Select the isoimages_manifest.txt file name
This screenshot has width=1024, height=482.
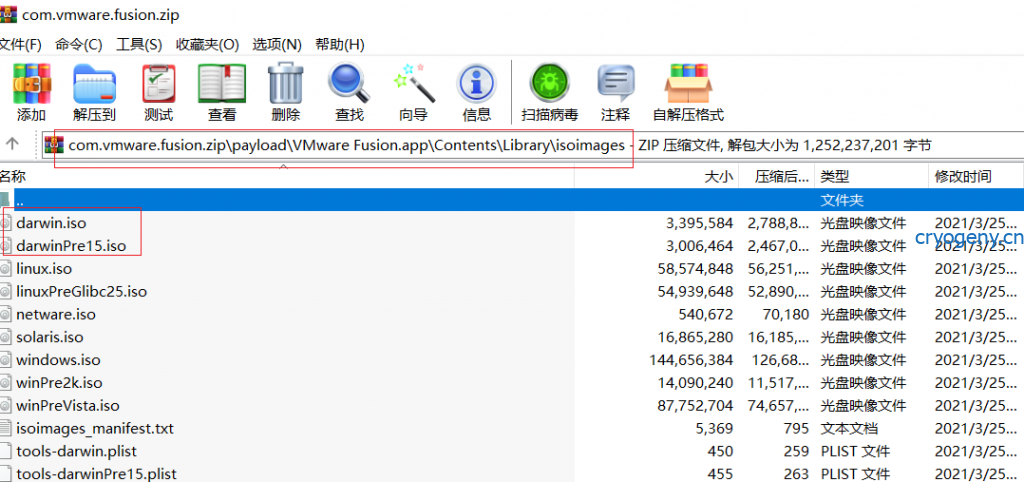pos(95,428)
